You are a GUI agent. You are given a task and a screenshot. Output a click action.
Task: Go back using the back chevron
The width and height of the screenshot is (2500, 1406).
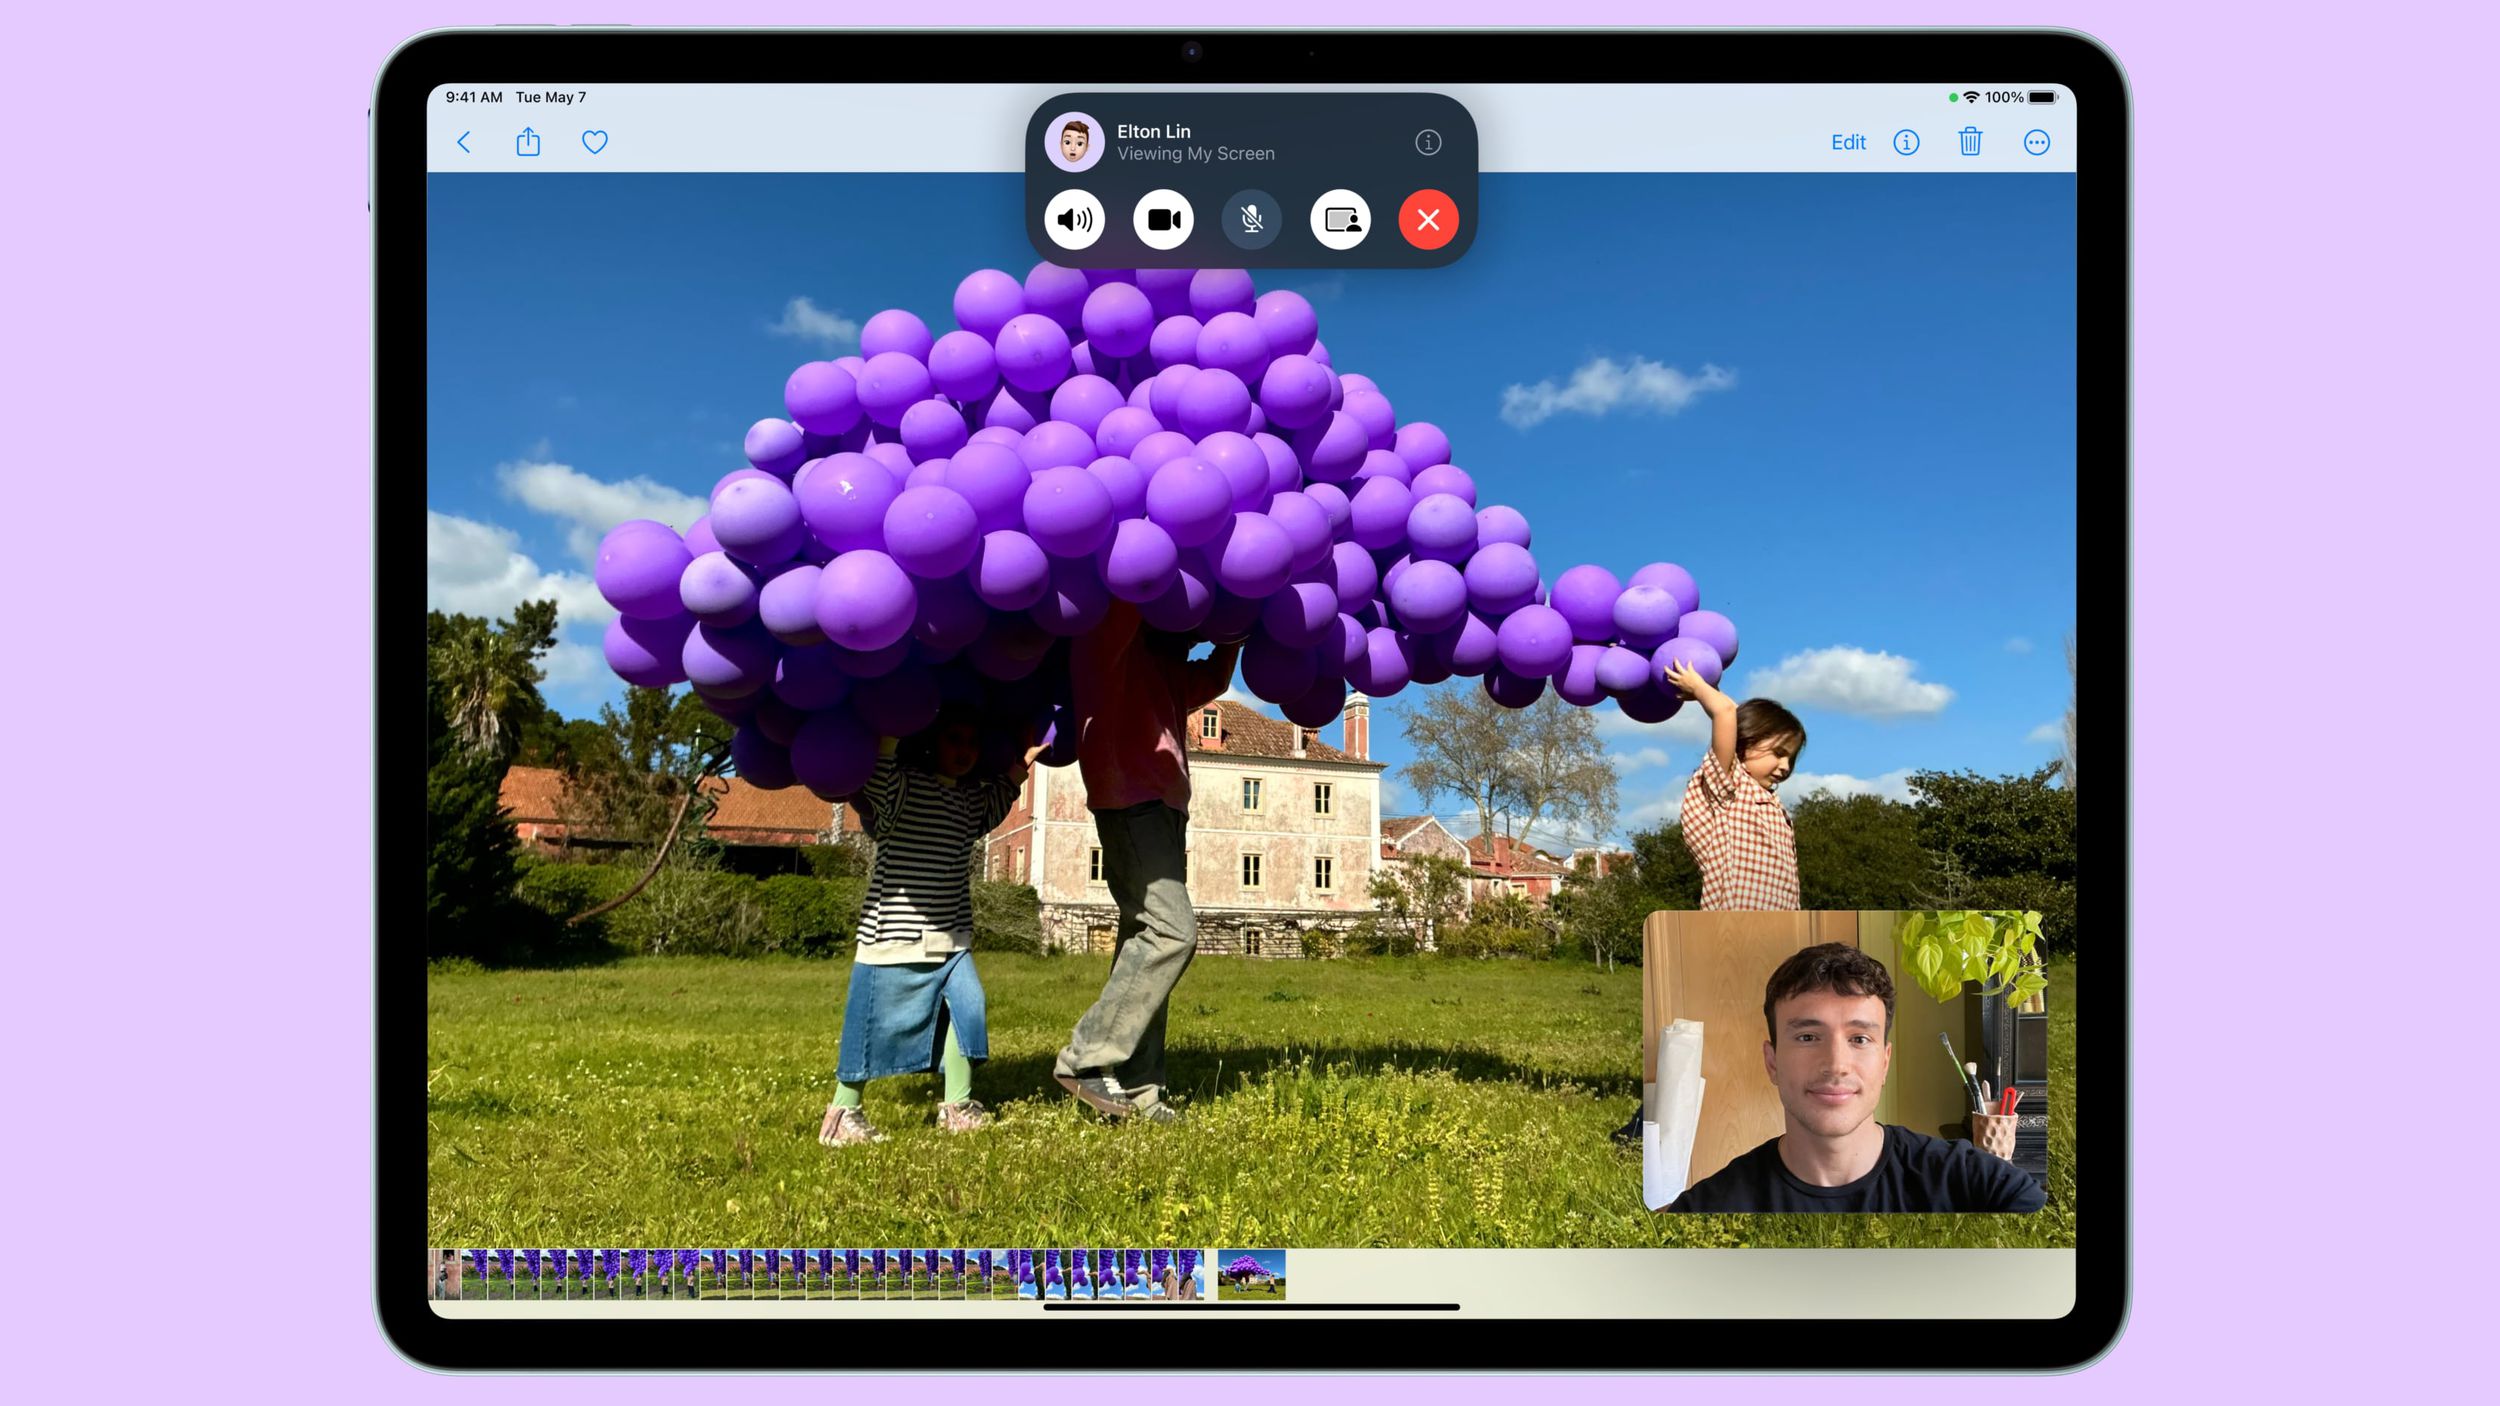(464, 142)
